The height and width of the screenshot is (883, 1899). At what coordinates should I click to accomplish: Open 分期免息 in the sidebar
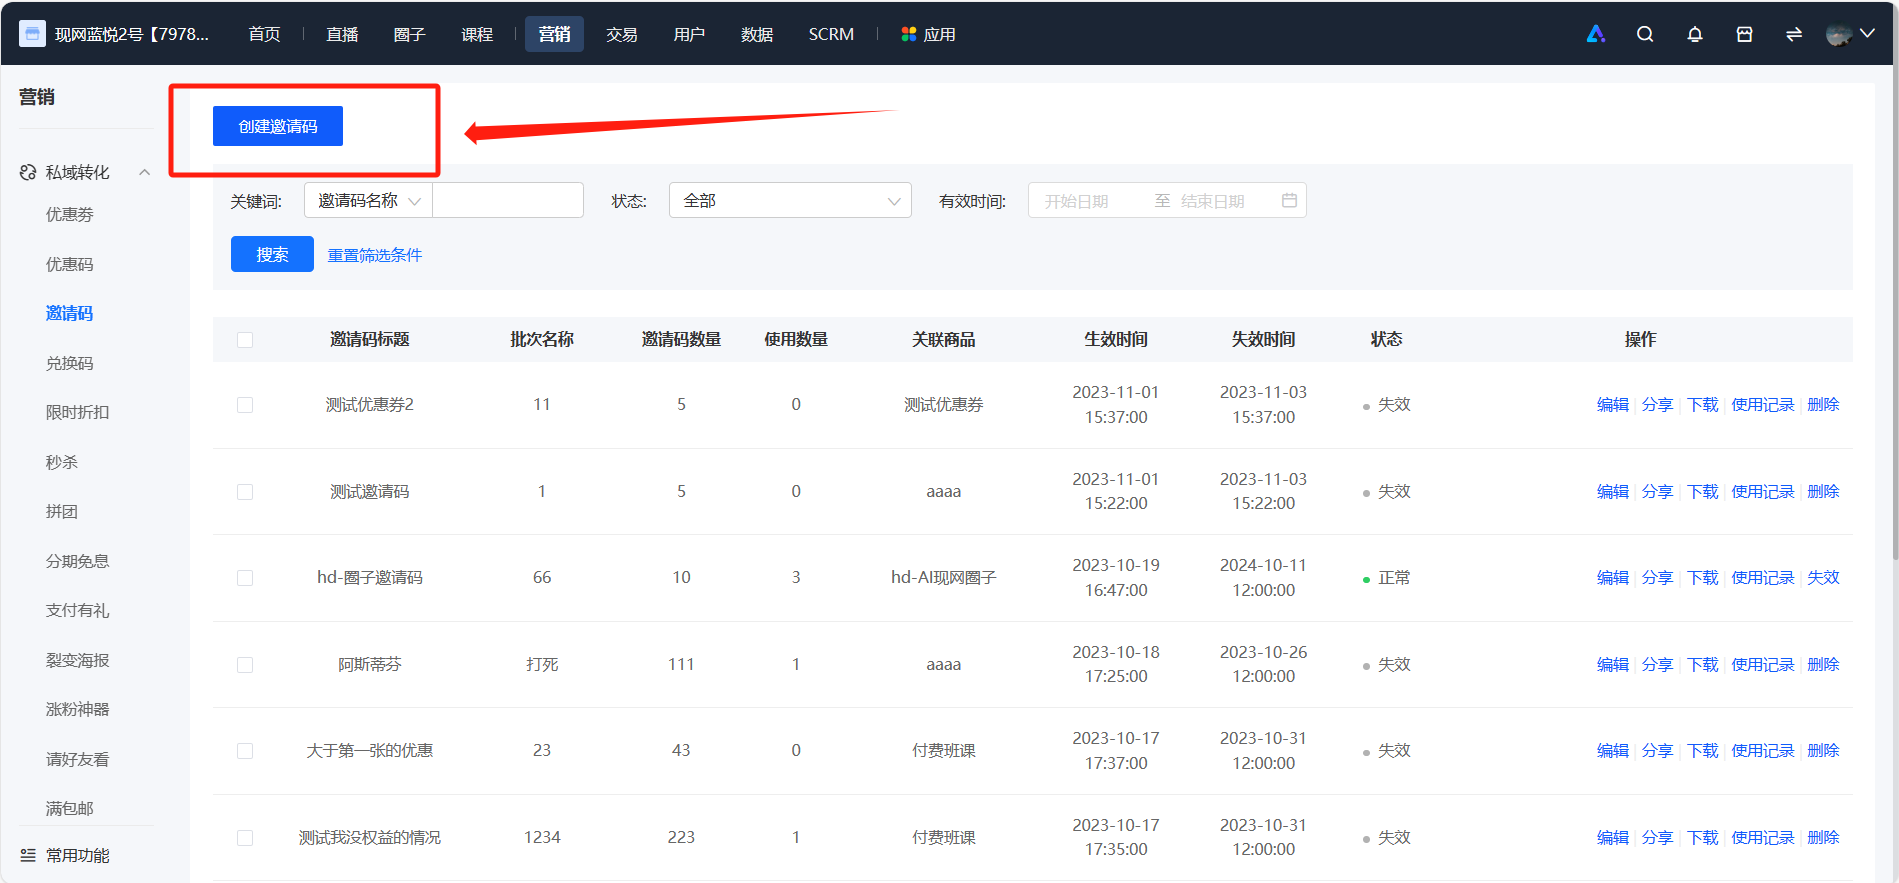tap(78, 561)
